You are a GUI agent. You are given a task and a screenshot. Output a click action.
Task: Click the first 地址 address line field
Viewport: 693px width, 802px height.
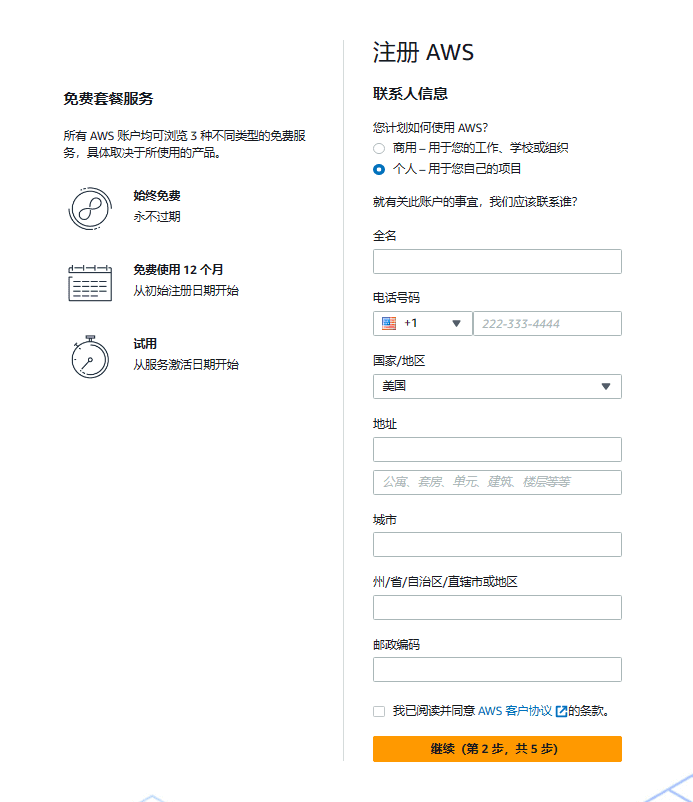point(497,450)
